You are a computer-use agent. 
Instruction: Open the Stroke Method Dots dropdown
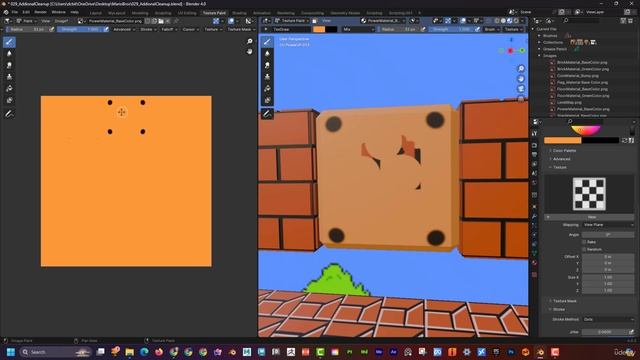click(608, 319)
